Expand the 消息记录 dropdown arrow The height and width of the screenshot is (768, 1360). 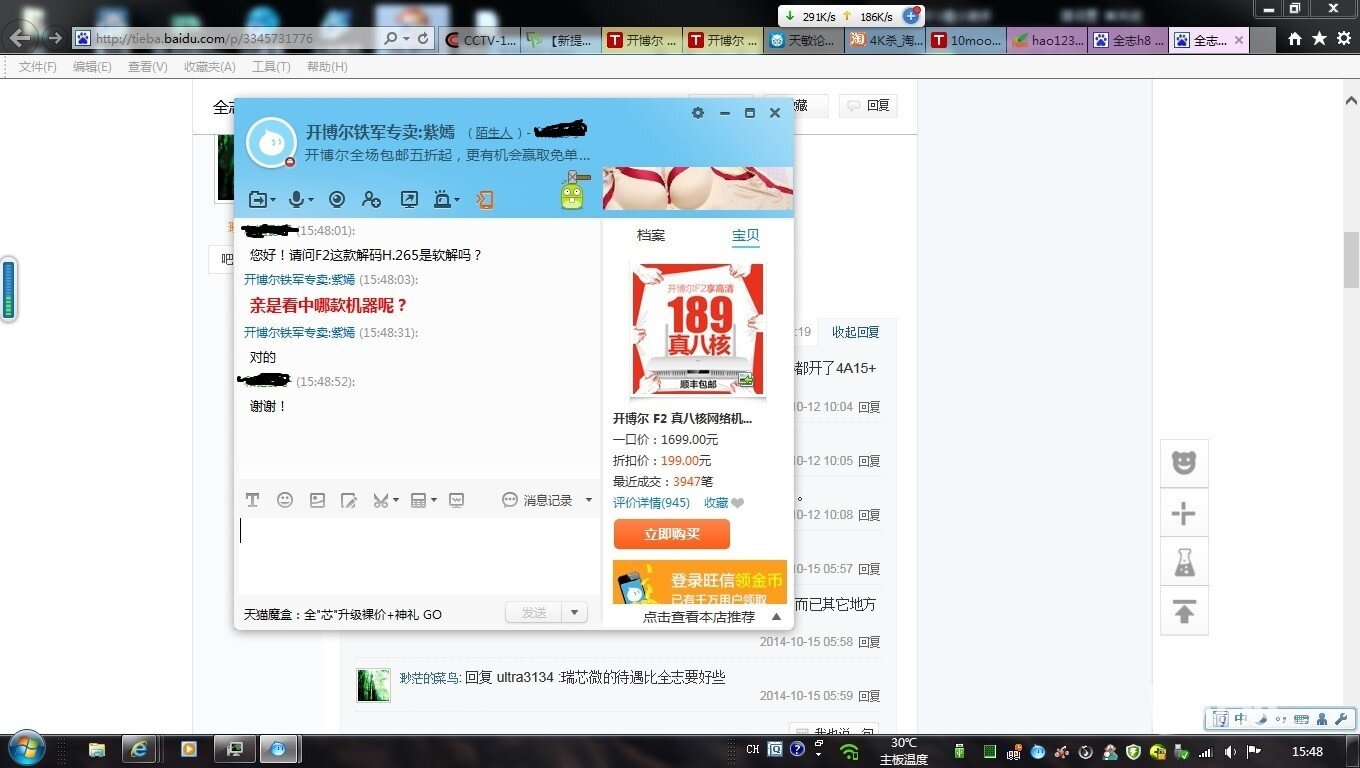[x=588, y=500]
